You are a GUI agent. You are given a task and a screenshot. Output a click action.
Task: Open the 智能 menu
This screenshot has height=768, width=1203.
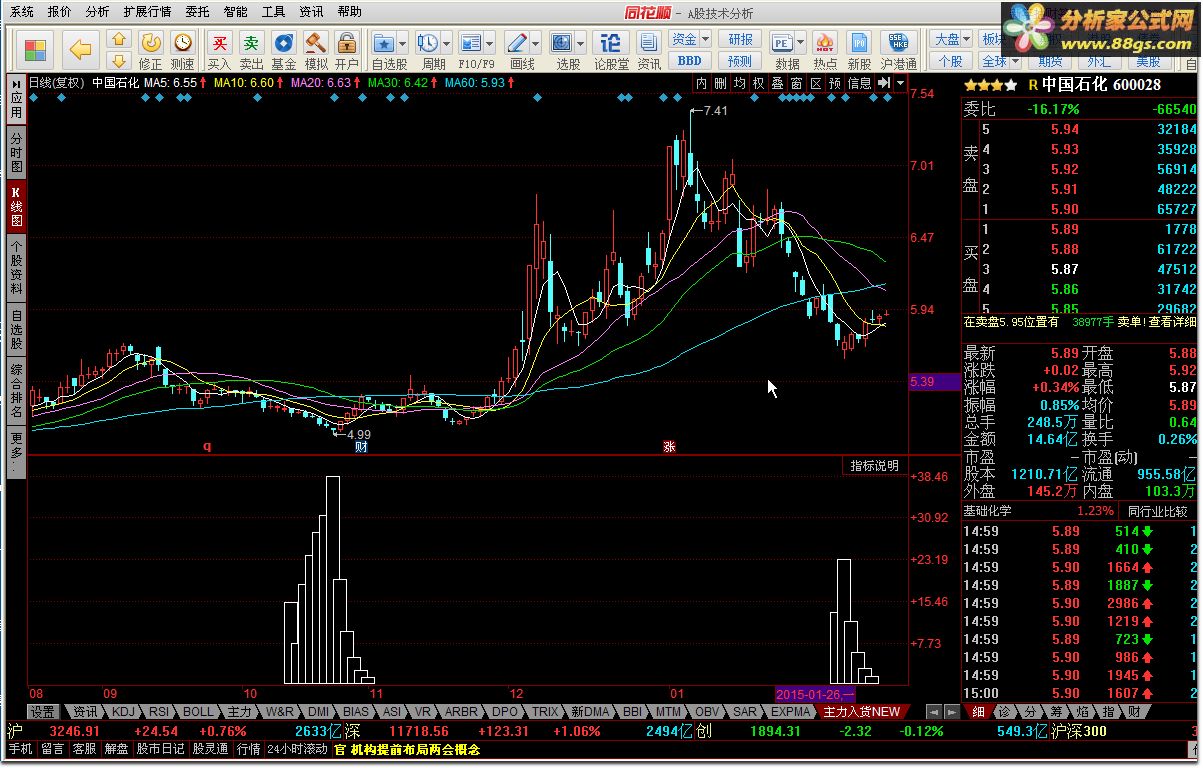point(235,12)
